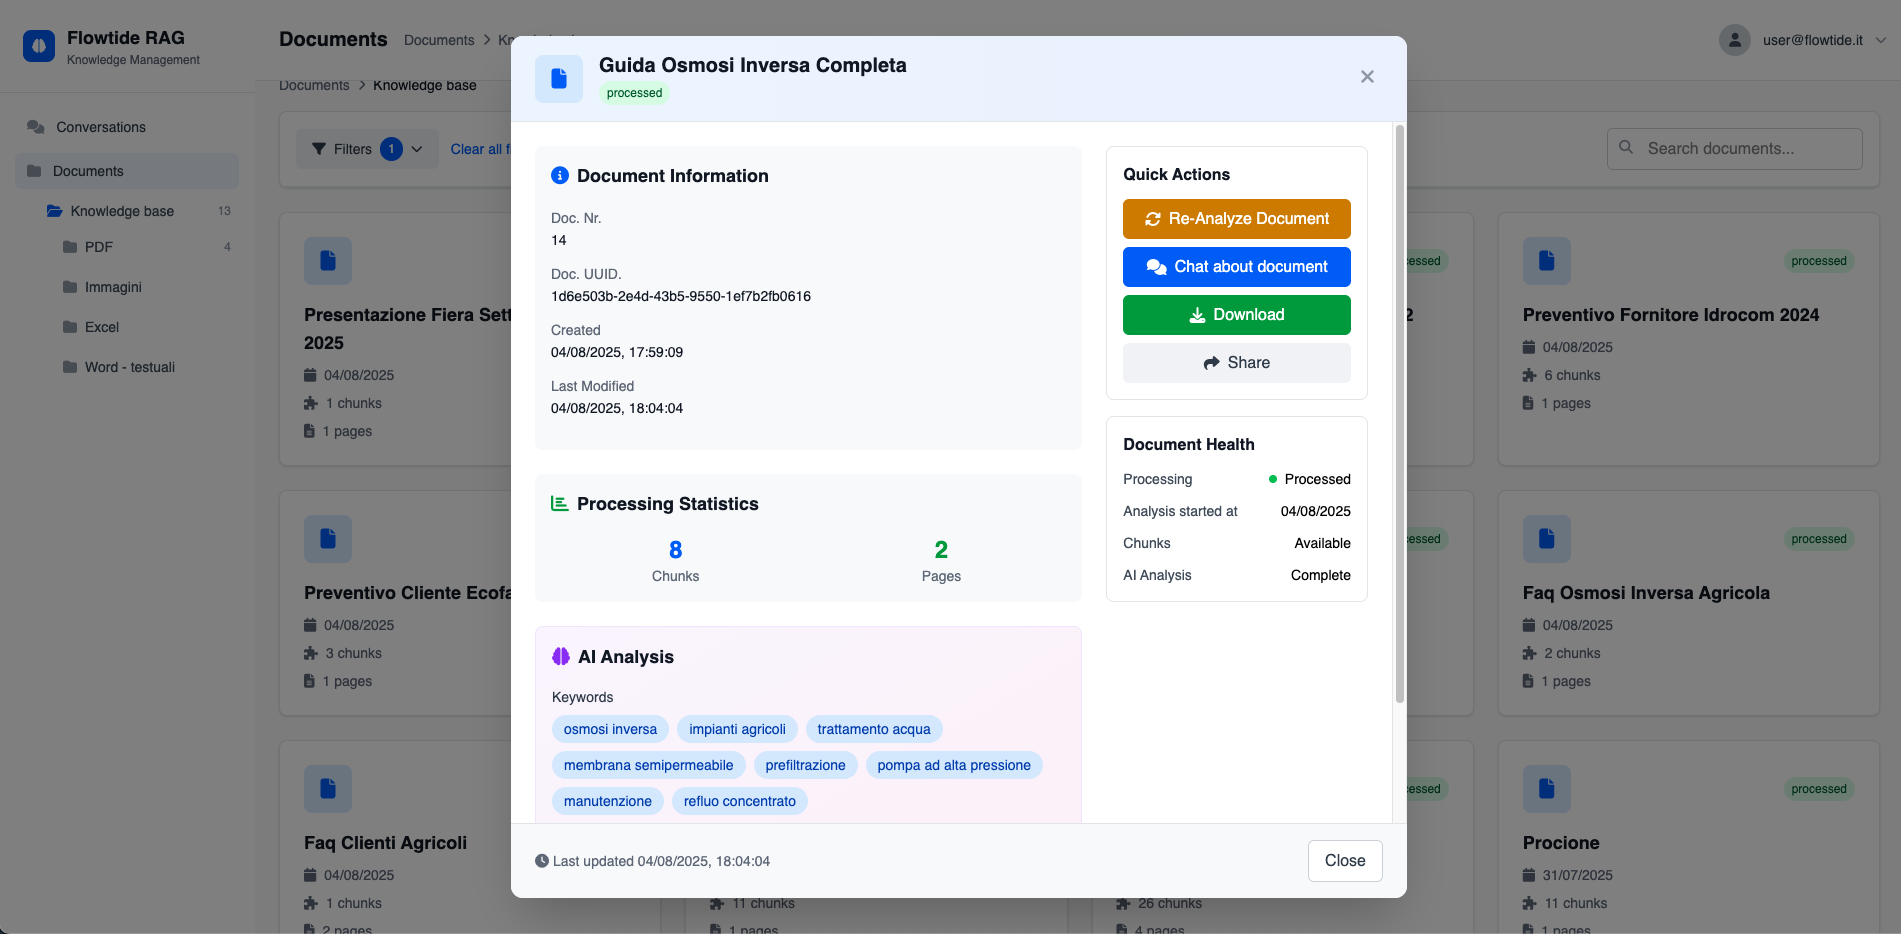The image size is (1901, 934).
Task: Select the Documents folder icon in sidebar
Action: [x=33, y=170]
